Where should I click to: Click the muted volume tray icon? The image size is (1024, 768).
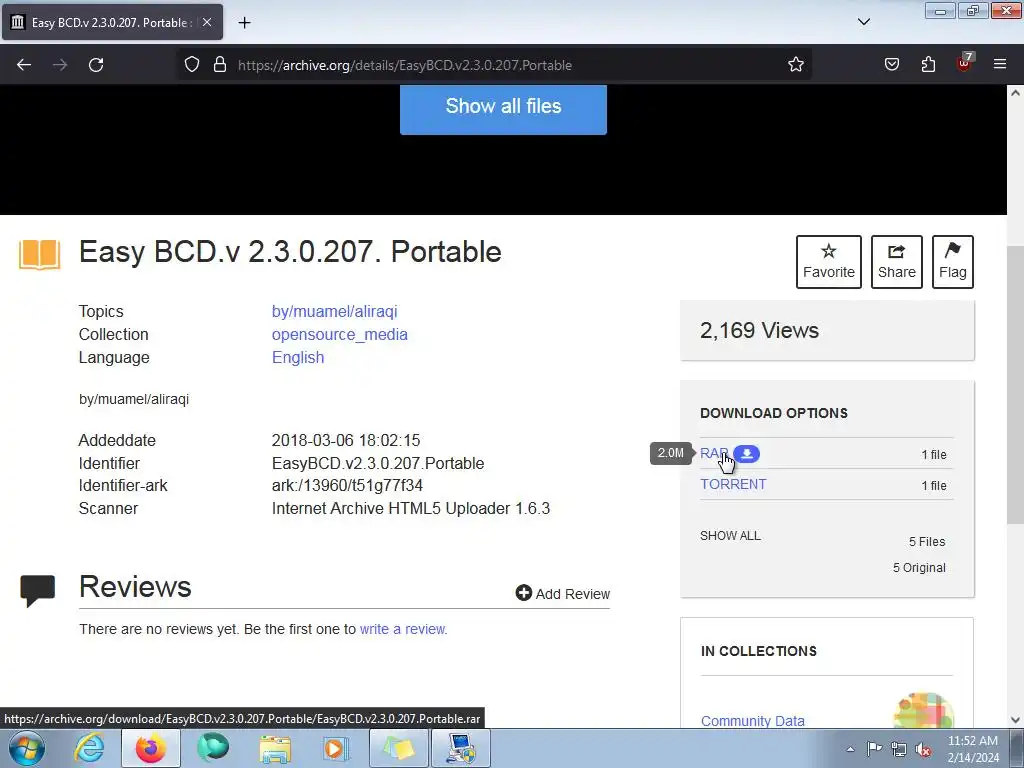[923, 749]
